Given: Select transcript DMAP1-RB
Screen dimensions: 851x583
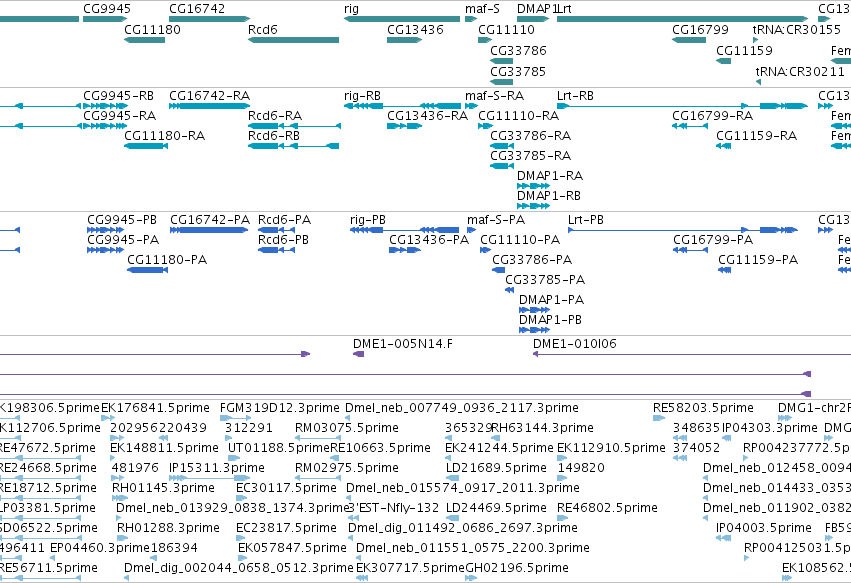Looking at the screenshot, I should point(549,195).
